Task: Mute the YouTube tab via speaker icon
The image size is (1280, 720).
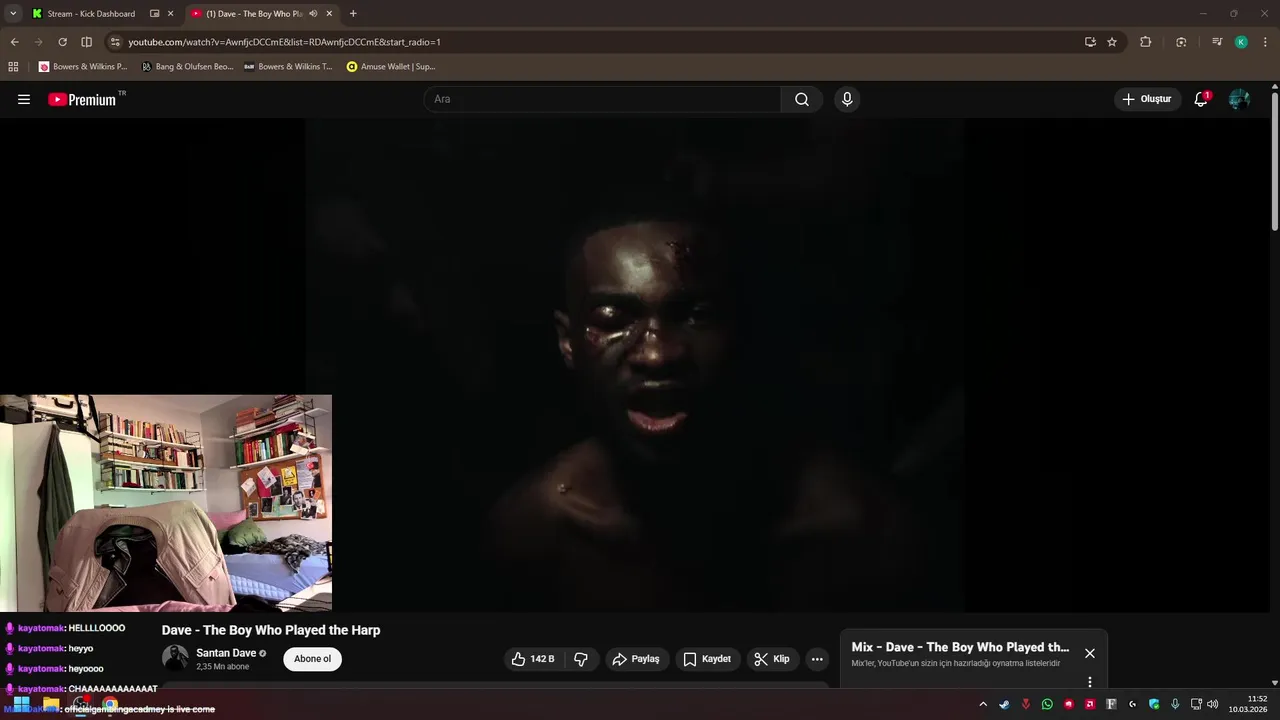Action: [313, 14]
